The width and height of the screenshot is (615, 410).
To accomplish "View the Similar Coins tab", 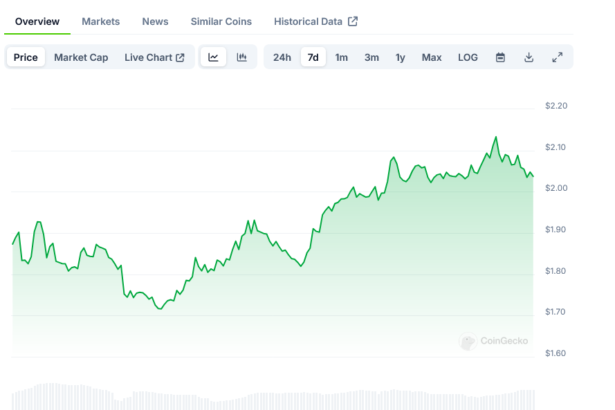I will click(x=221, y=21).
